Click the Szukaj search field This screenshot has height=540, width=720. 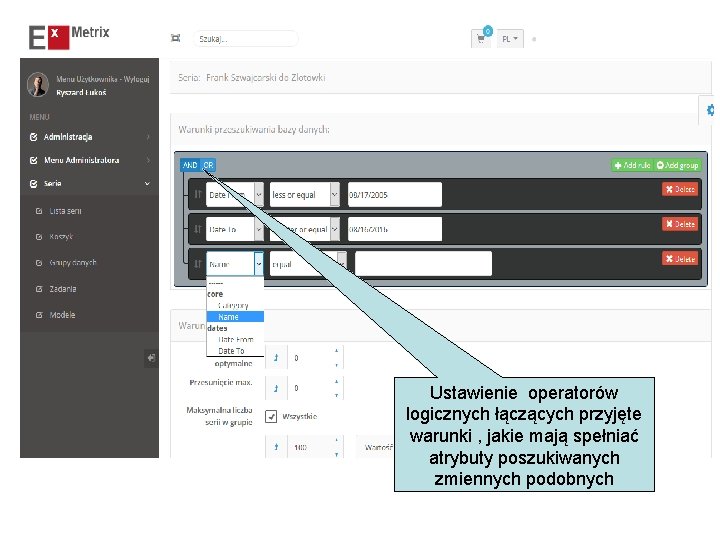(x=246, y=39)
